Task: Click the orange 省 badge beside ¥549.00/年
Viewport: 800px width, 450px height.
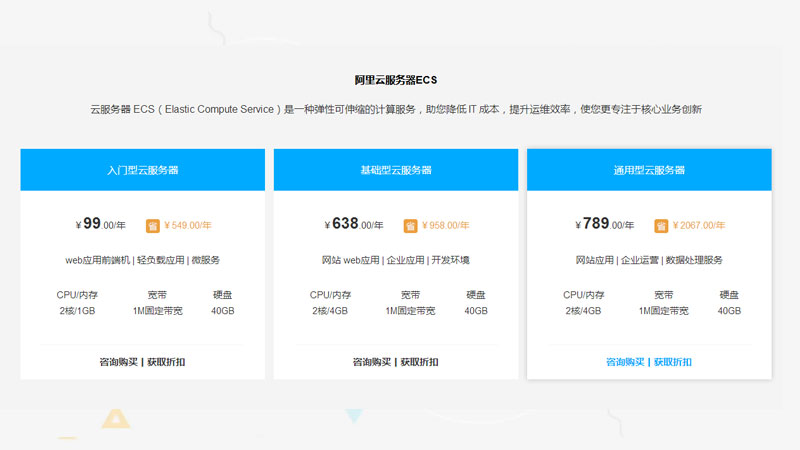Action: pos(153,226)
